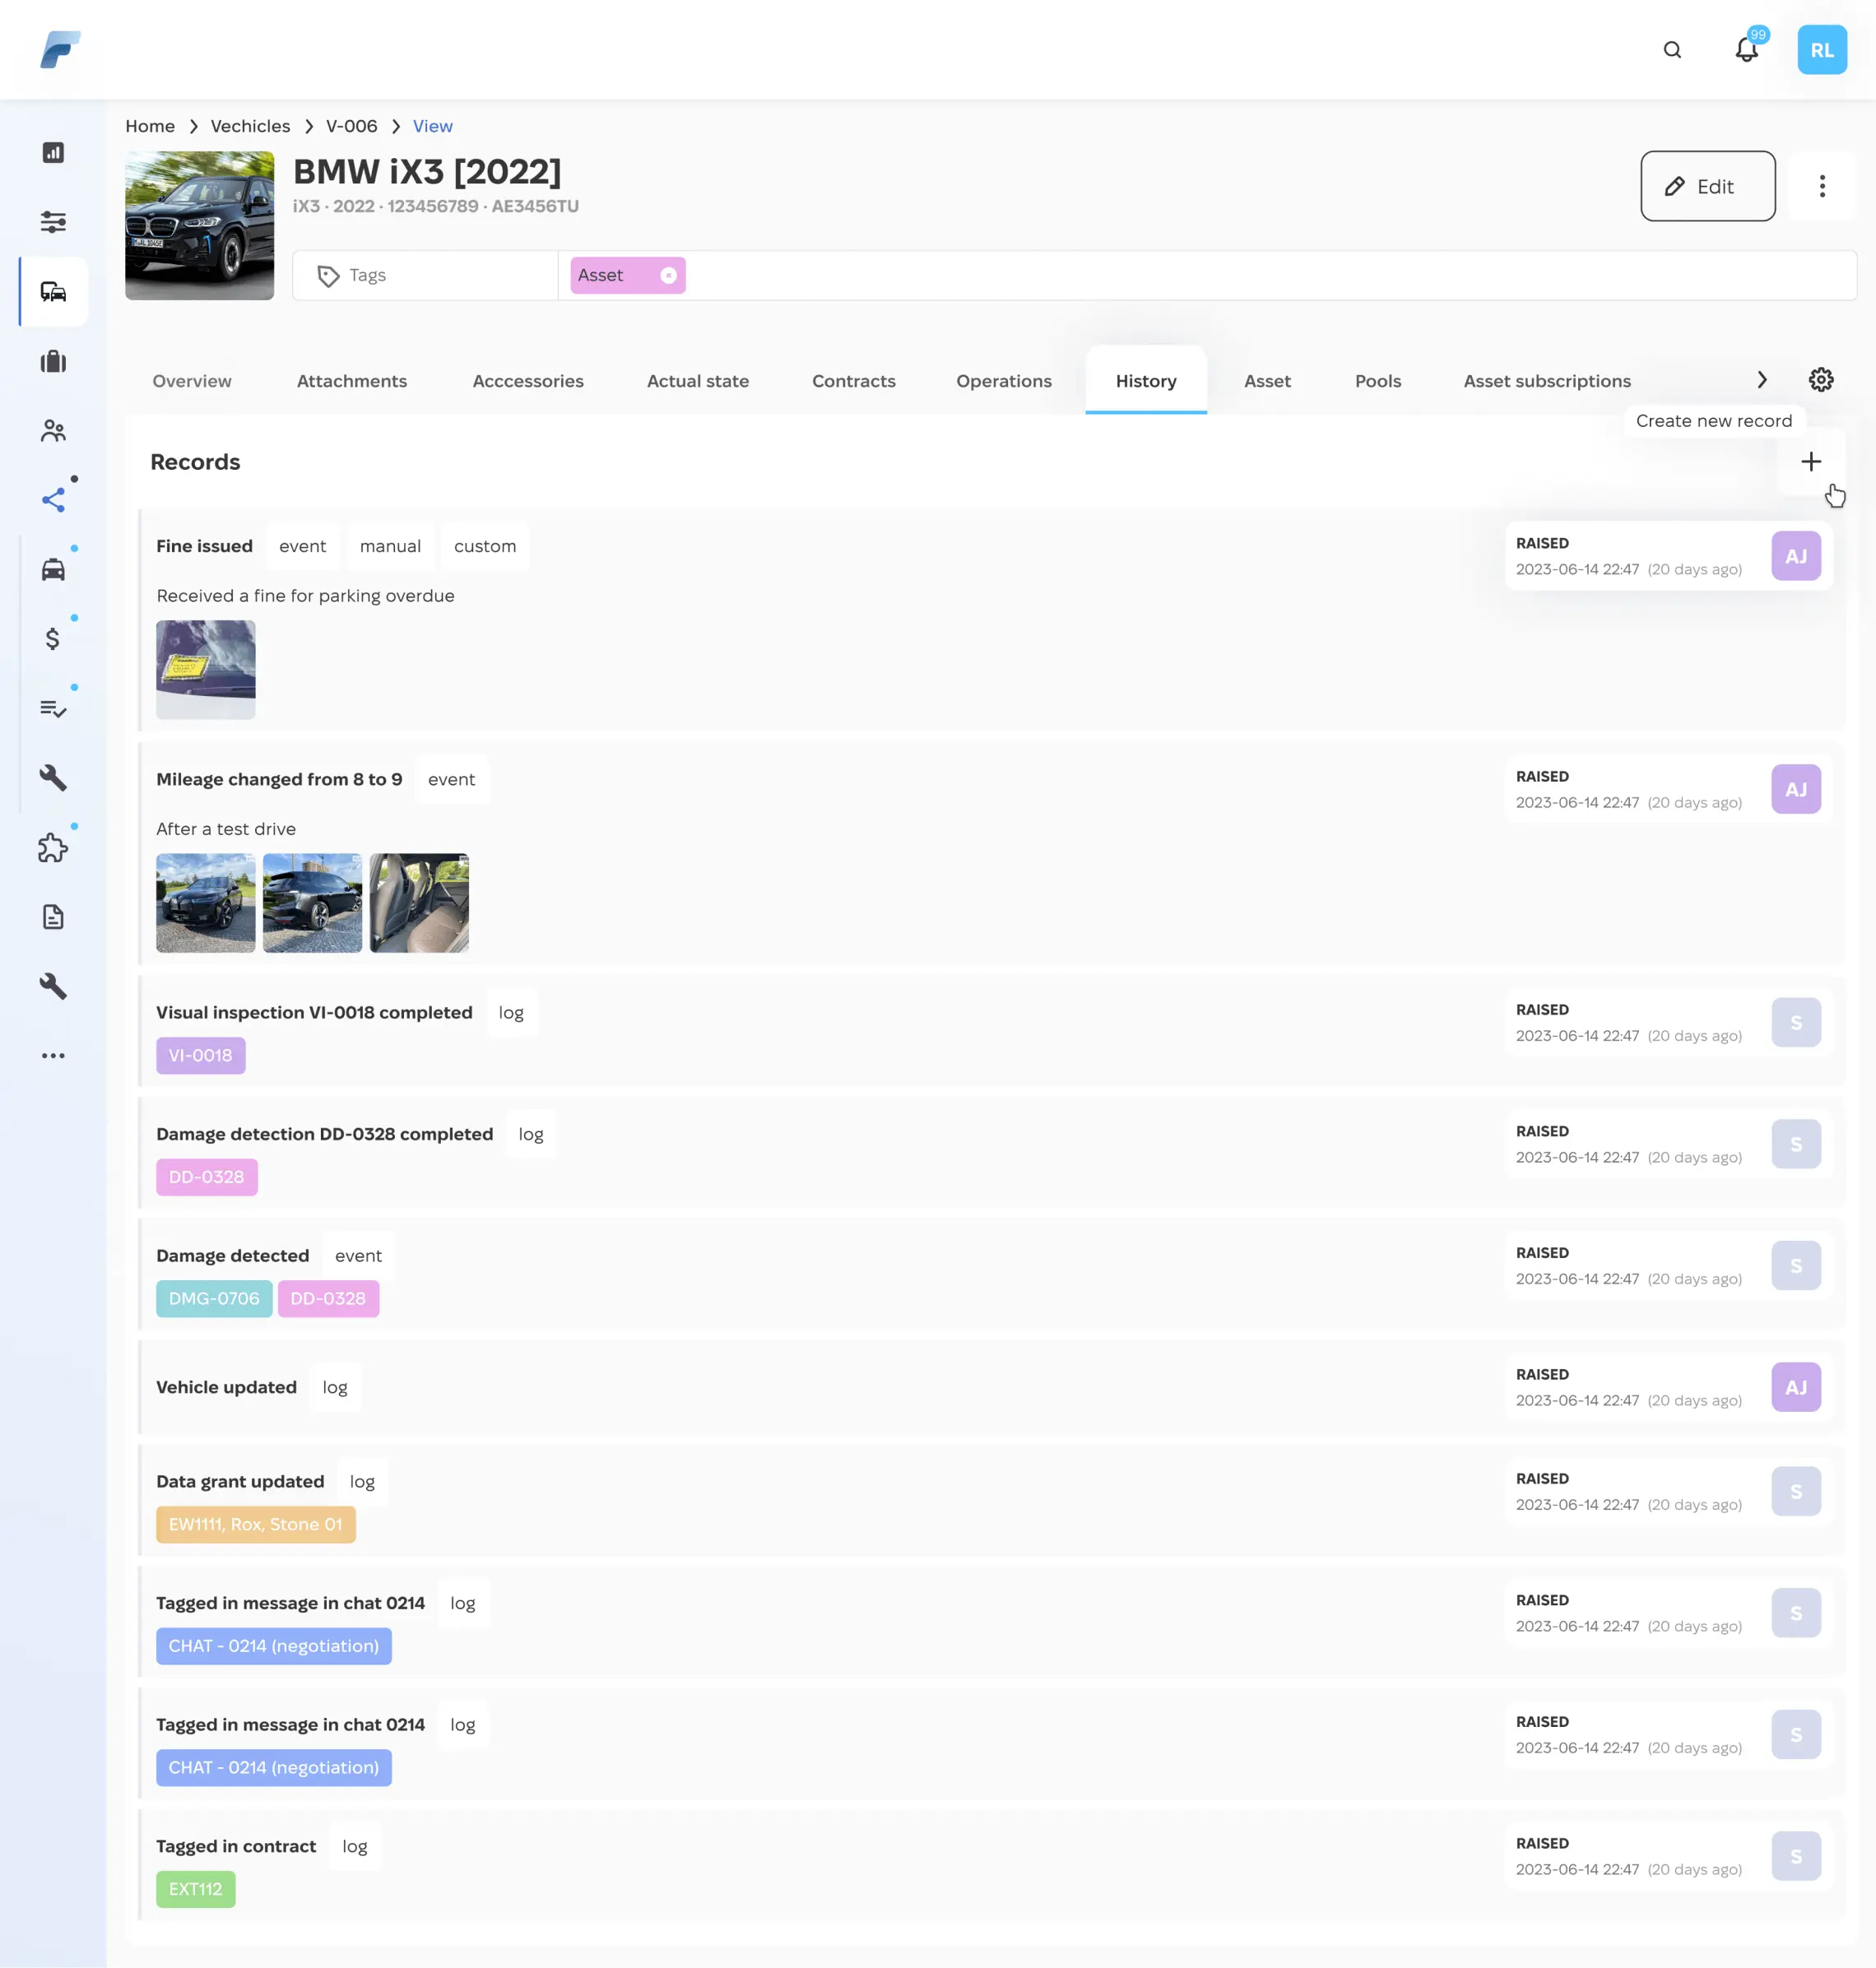Click the briefcase icon in the sidebar
The height and width of the screenshot is (1968, 1876).
[53, 361]
